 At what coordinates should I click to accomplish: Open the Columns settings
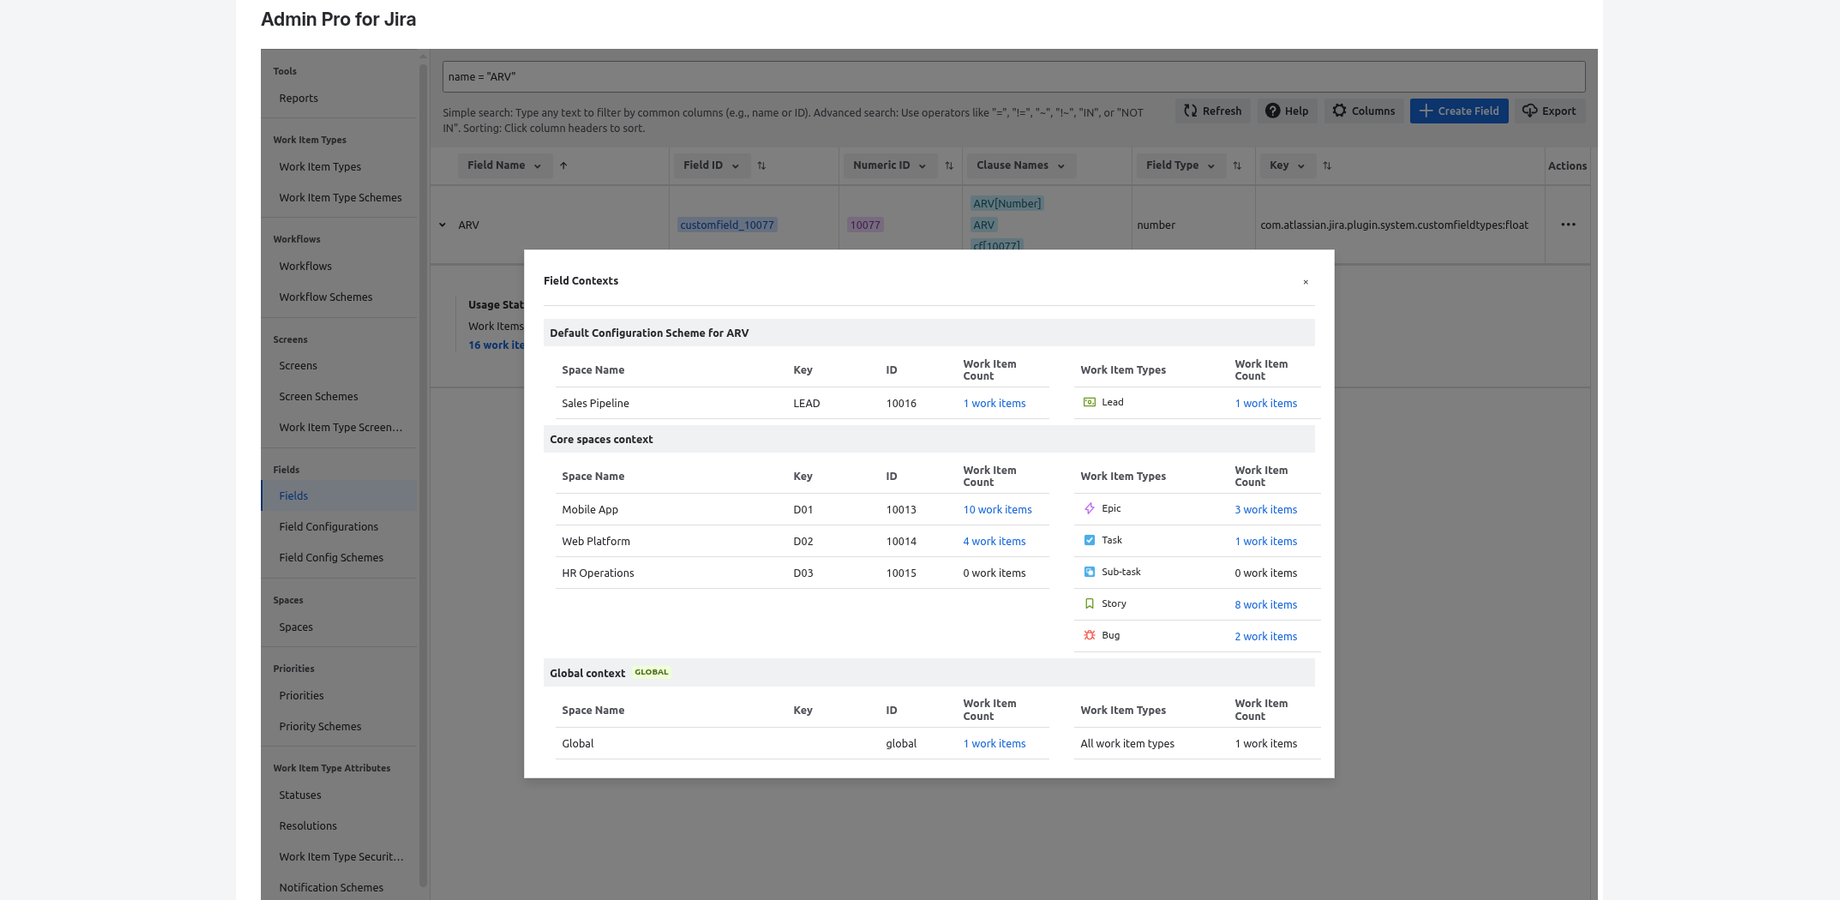tap(1363, 111)
